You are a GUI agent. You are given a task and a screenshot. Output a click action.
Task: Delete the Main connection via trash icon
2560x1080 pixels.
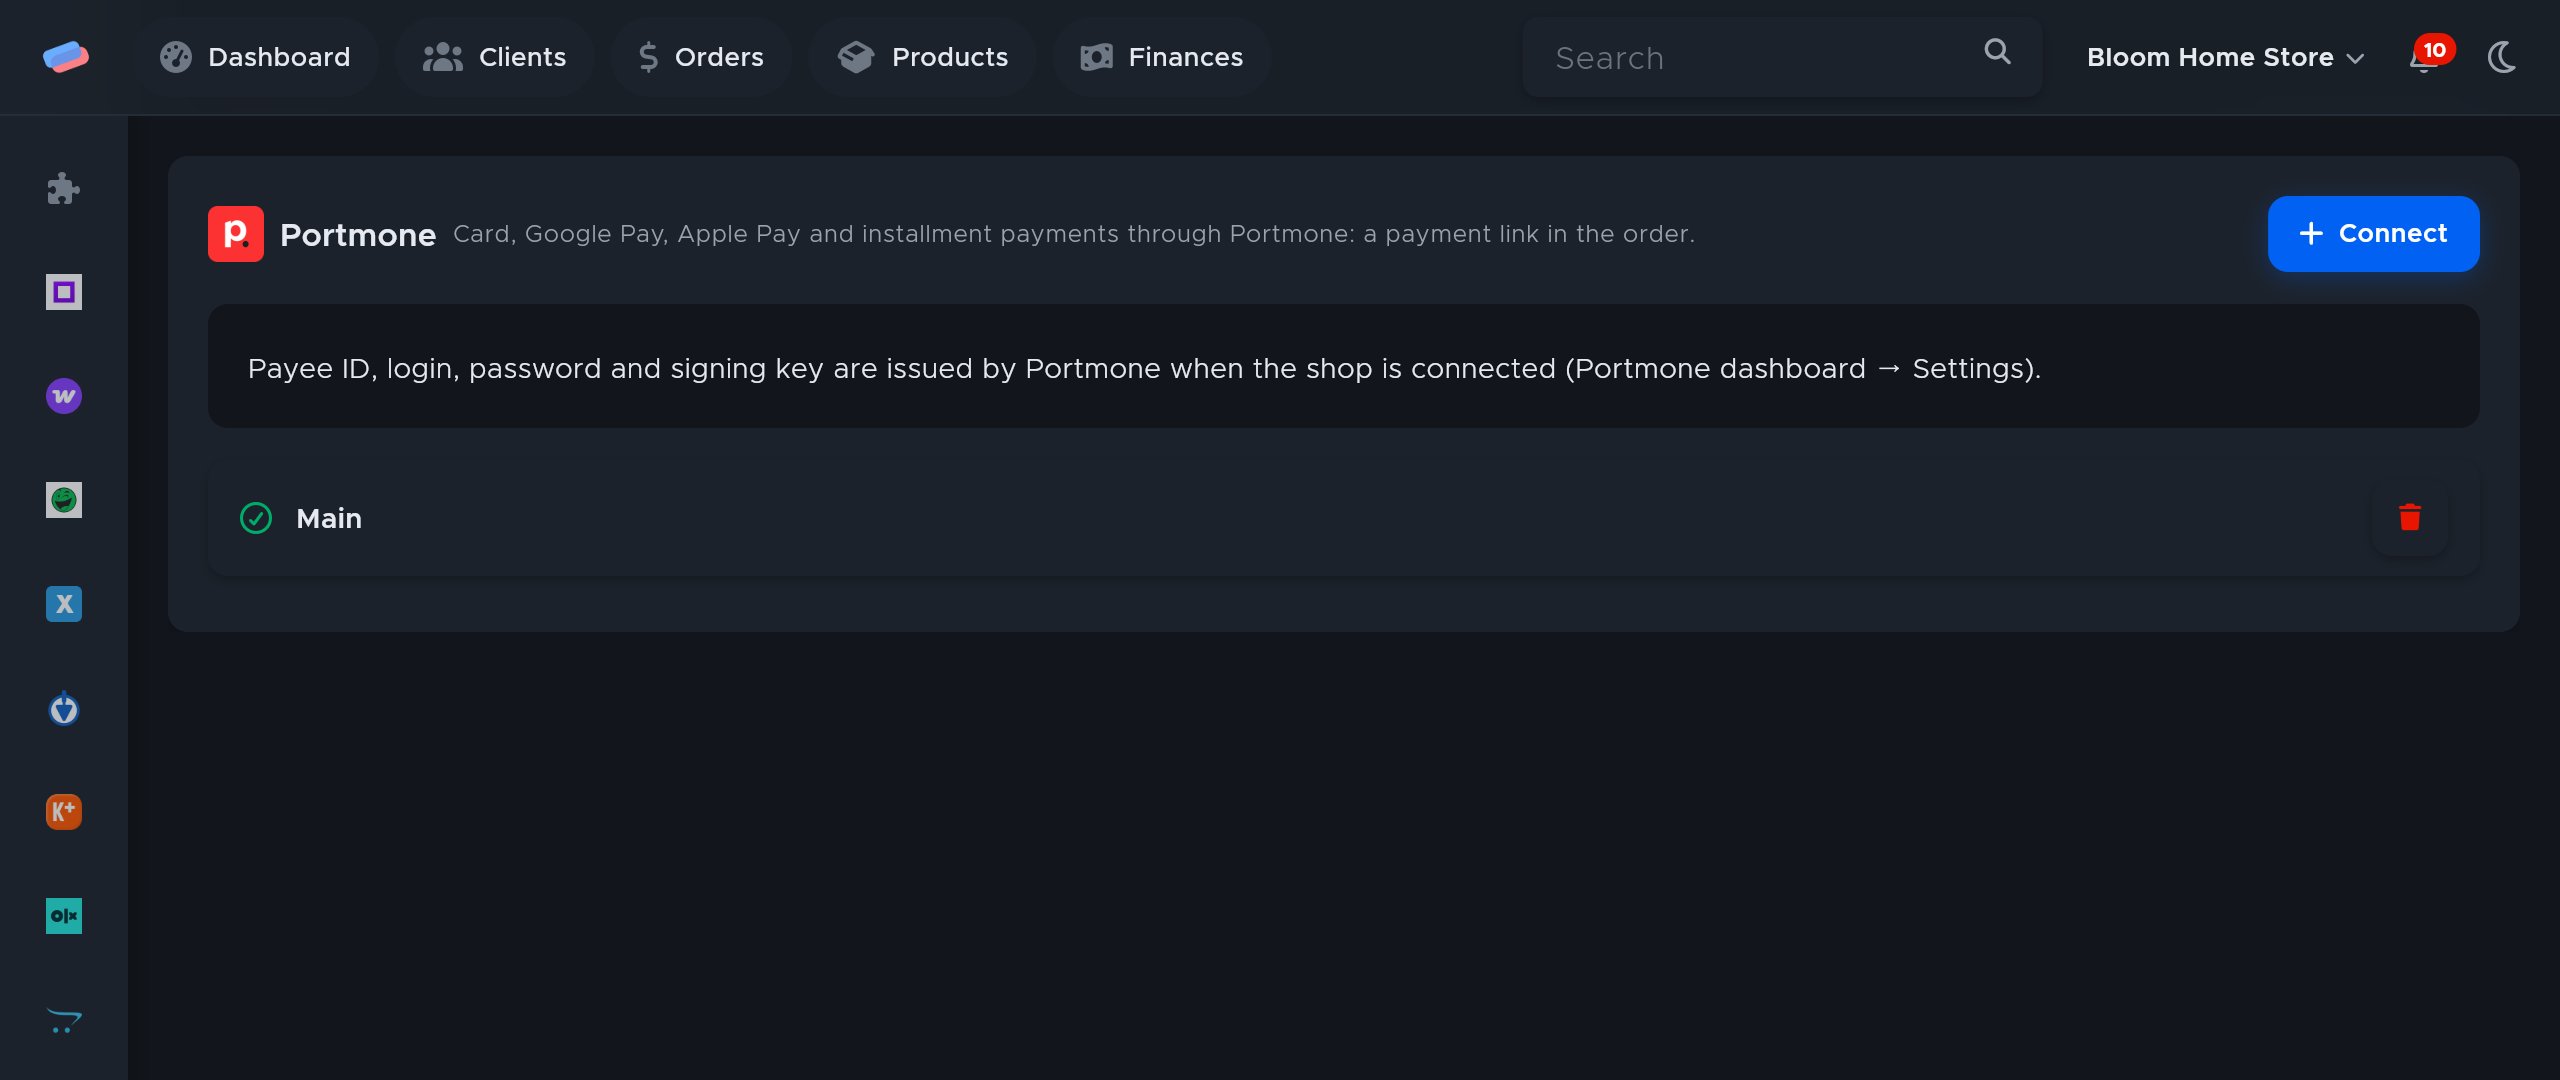[x=2410, y=518]
